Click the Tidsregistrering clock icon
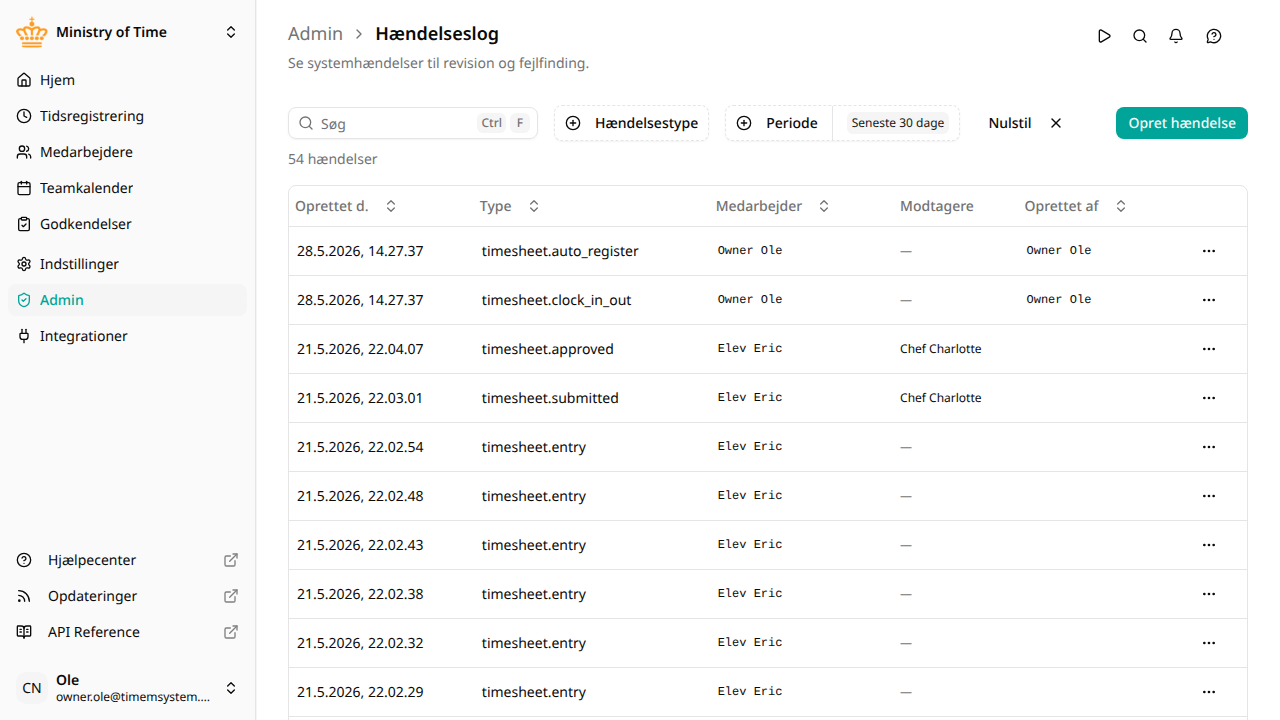This screenshot has width=1280, height=720. click(x=24, y=116)
